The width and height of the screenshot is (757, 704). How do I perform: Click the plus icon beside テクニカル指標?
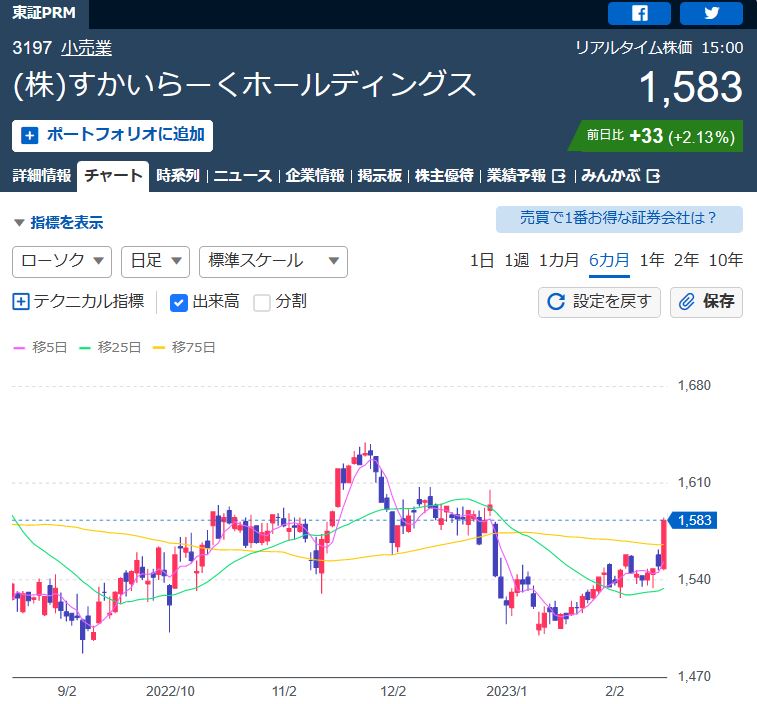tap(21, 302)
